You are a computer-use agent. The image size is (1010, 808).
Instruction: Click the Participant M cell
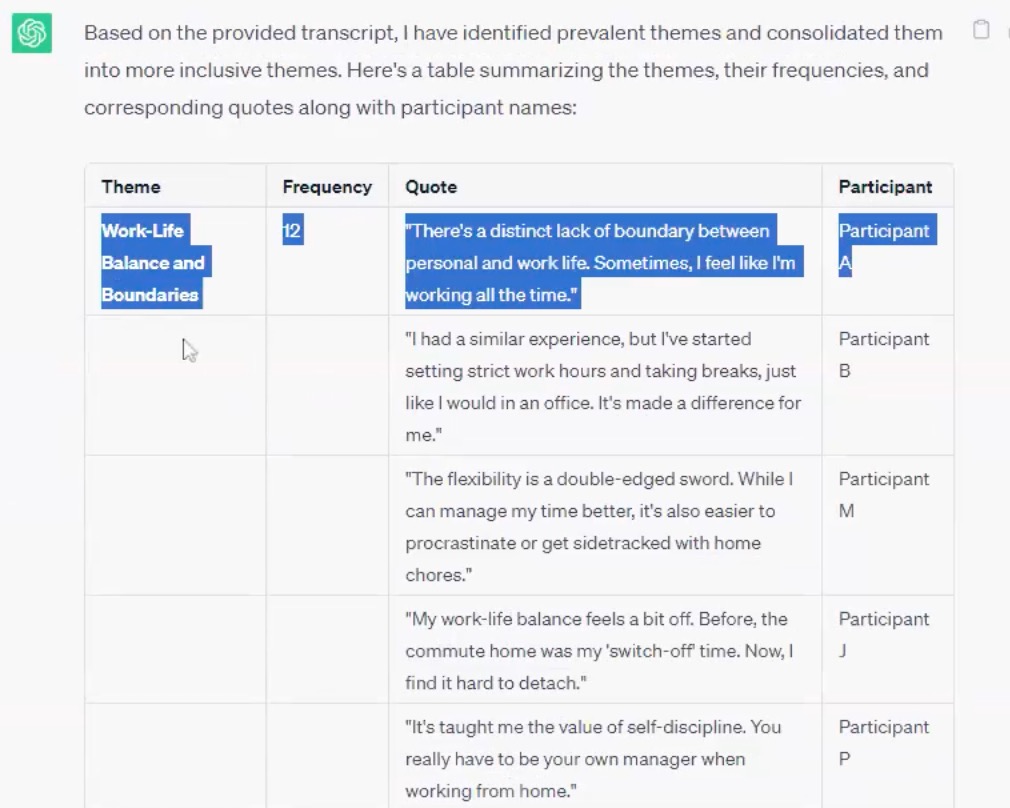click(x=883, y=495)
